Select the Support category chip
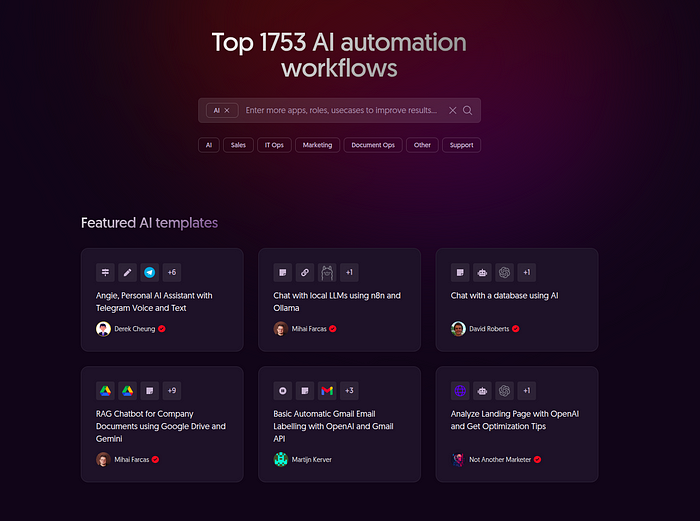 (461, 145)
